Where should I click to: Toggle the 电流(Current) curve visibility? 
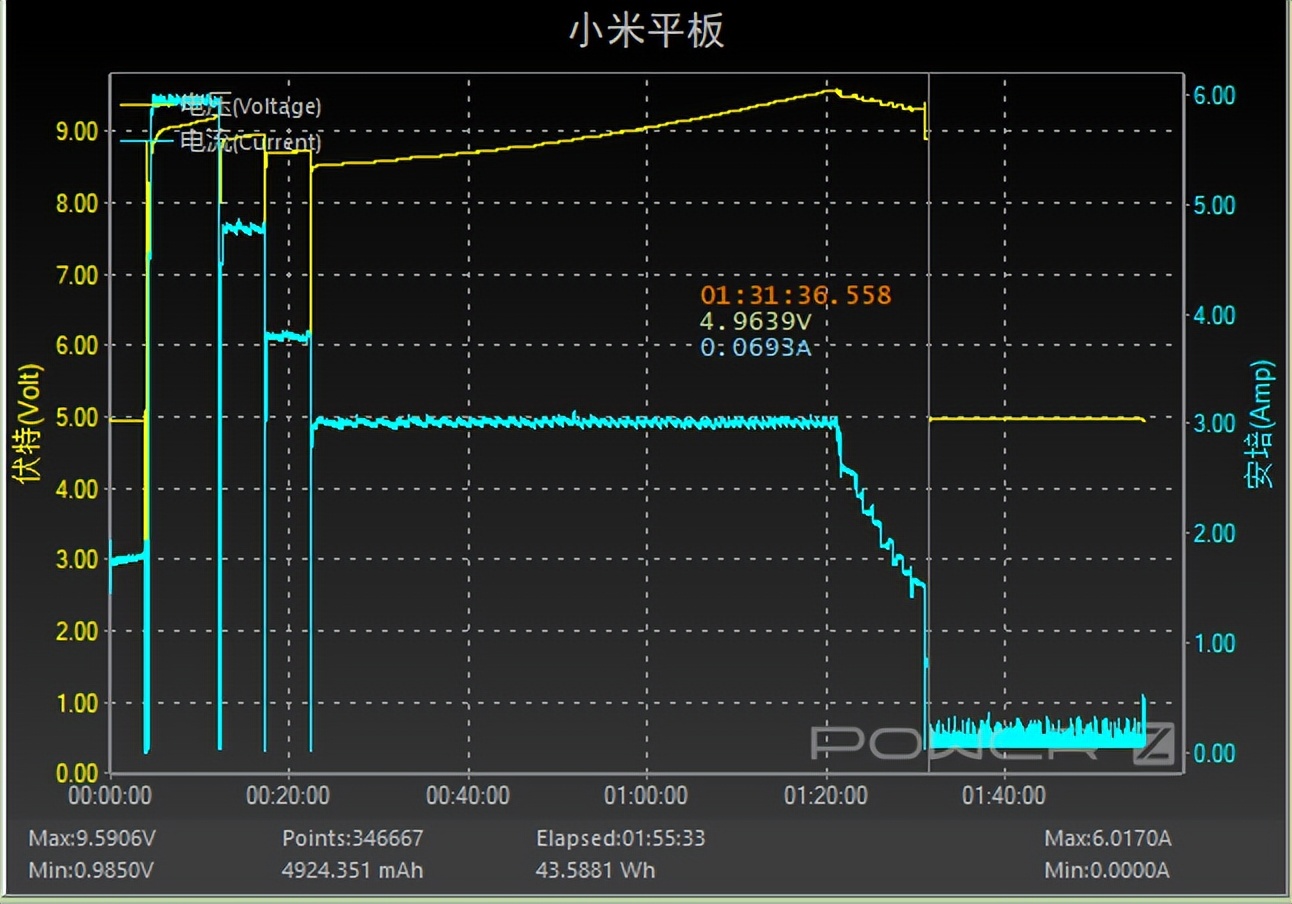[x=248, y=143]
